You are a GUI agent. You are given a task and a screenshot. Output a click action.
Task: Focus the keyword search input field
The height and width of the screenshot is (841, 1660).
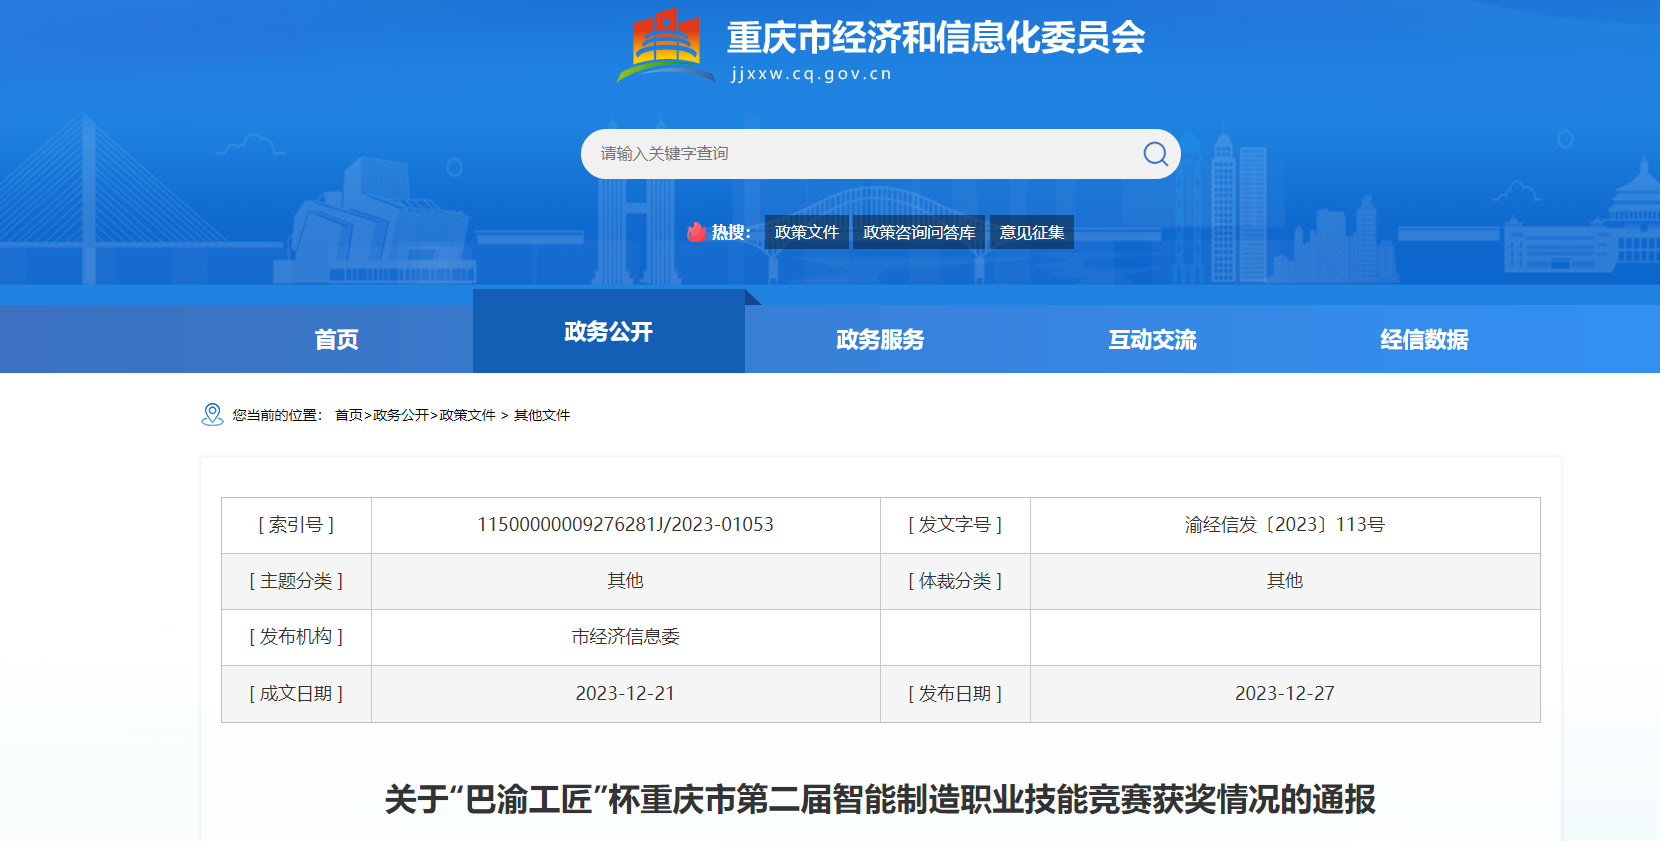pyautogui.click(x=860, y=154)
